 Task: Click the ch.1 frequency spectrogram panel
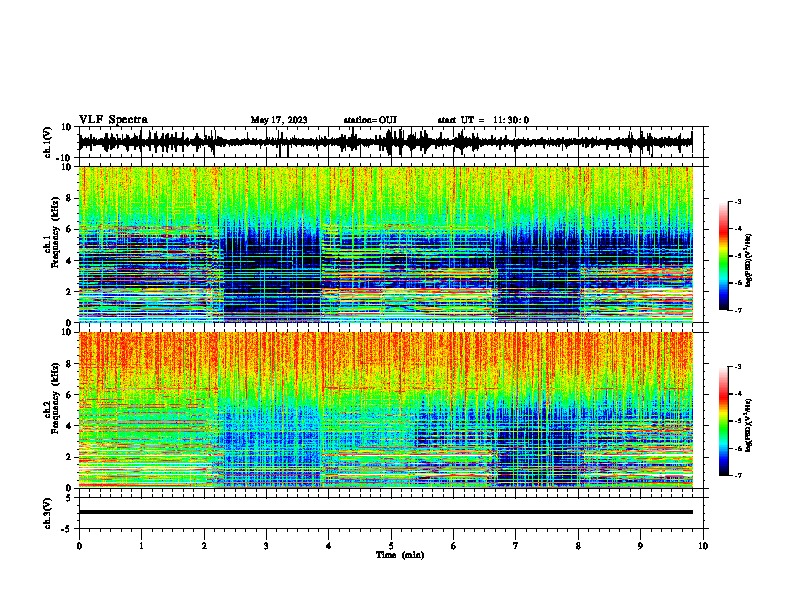coord(385,244)
